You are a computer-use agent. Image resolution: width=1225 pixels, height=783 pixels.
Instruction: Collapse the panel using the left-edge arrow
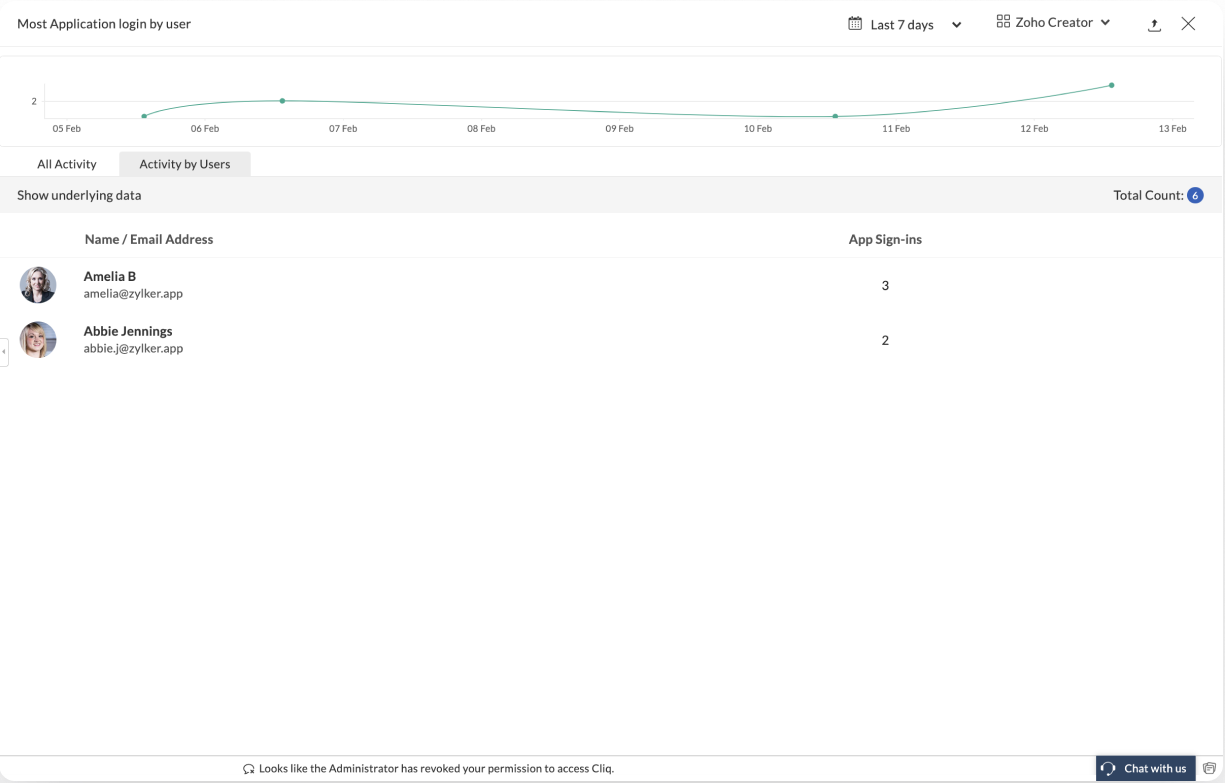(4, 352)
